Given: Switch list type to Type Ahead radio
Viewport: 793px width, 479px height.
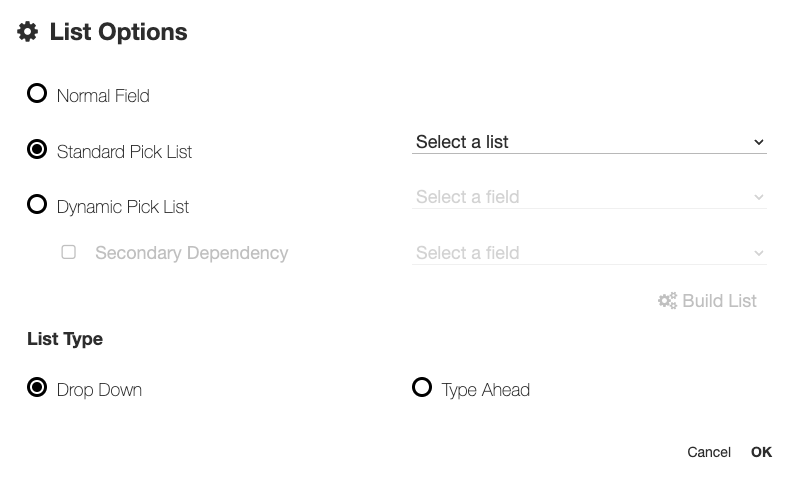Looking at the screenshot, I should [x=422, y=388].
